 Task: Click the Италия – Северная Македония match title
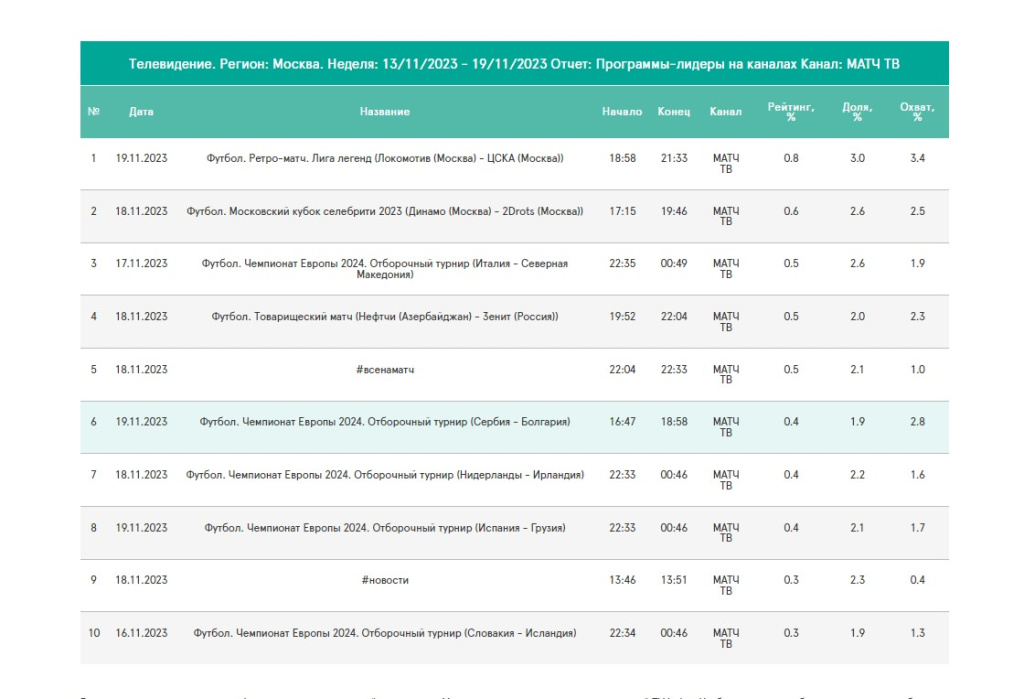point(385,268)
